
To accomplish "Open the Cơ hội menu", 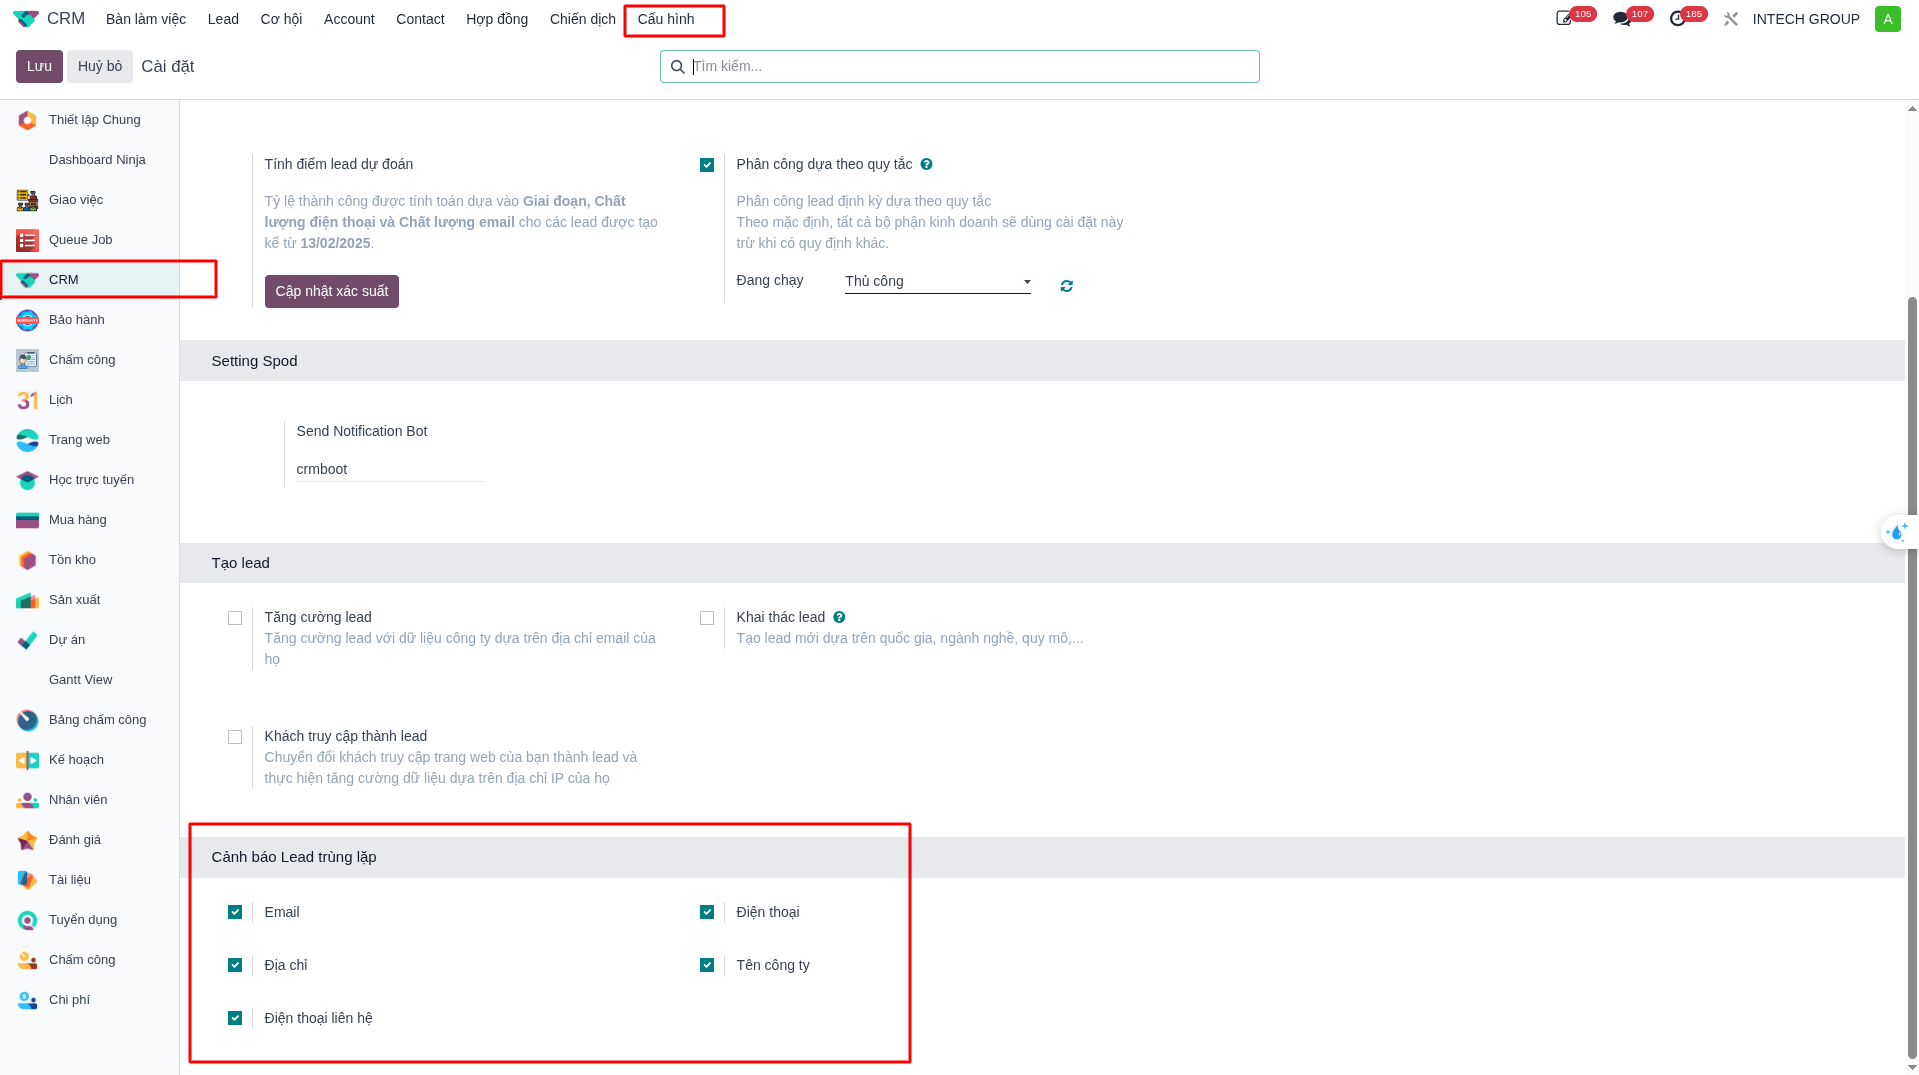I will click(x=281, y=19).
